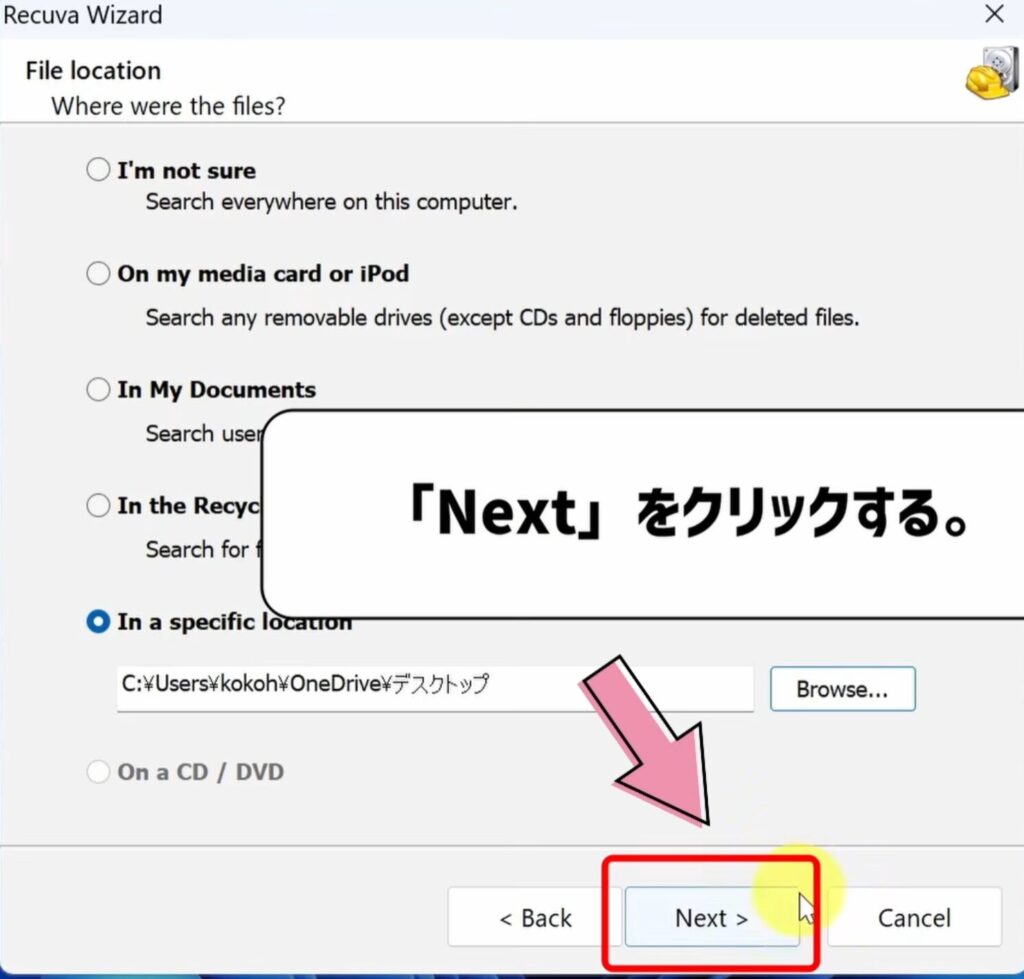The height and width of the screenshot is (979, 1024).
Task: Click the file path input field
Action: pyautogui.click(x=435, y=688)
